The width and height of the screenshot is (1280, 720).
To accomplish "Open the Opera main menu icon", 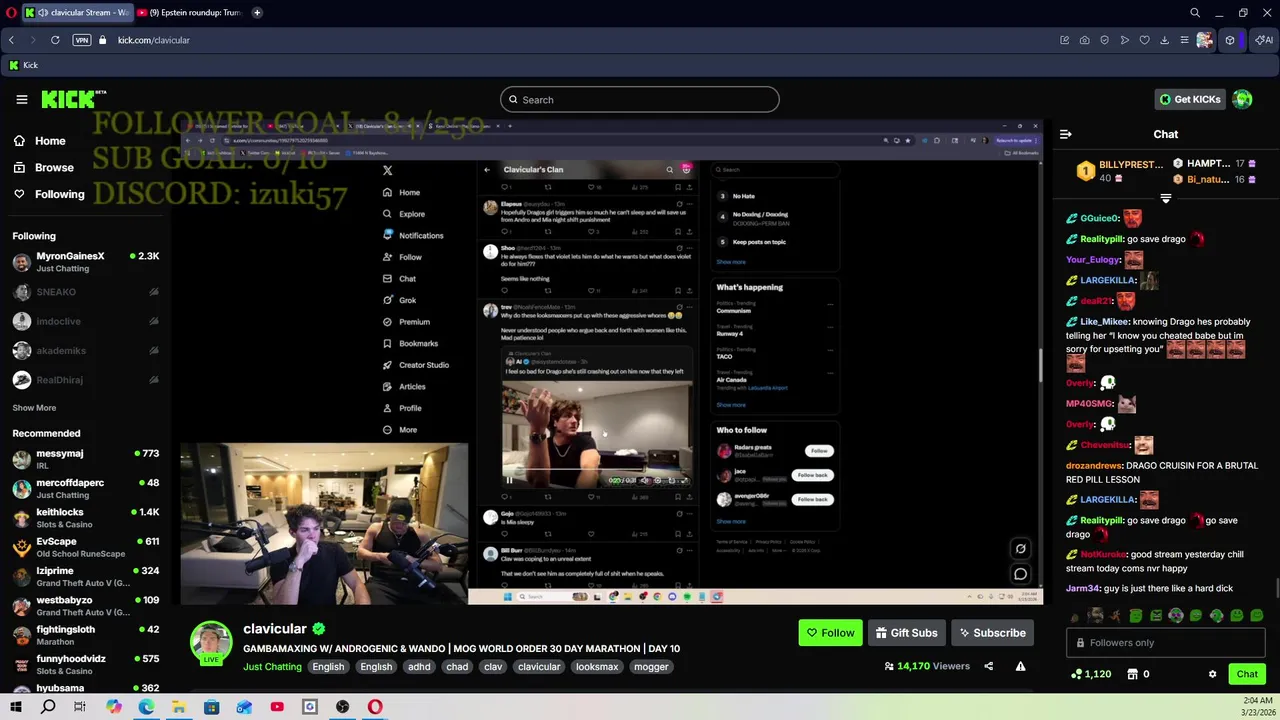I will [x=10, y=13].
